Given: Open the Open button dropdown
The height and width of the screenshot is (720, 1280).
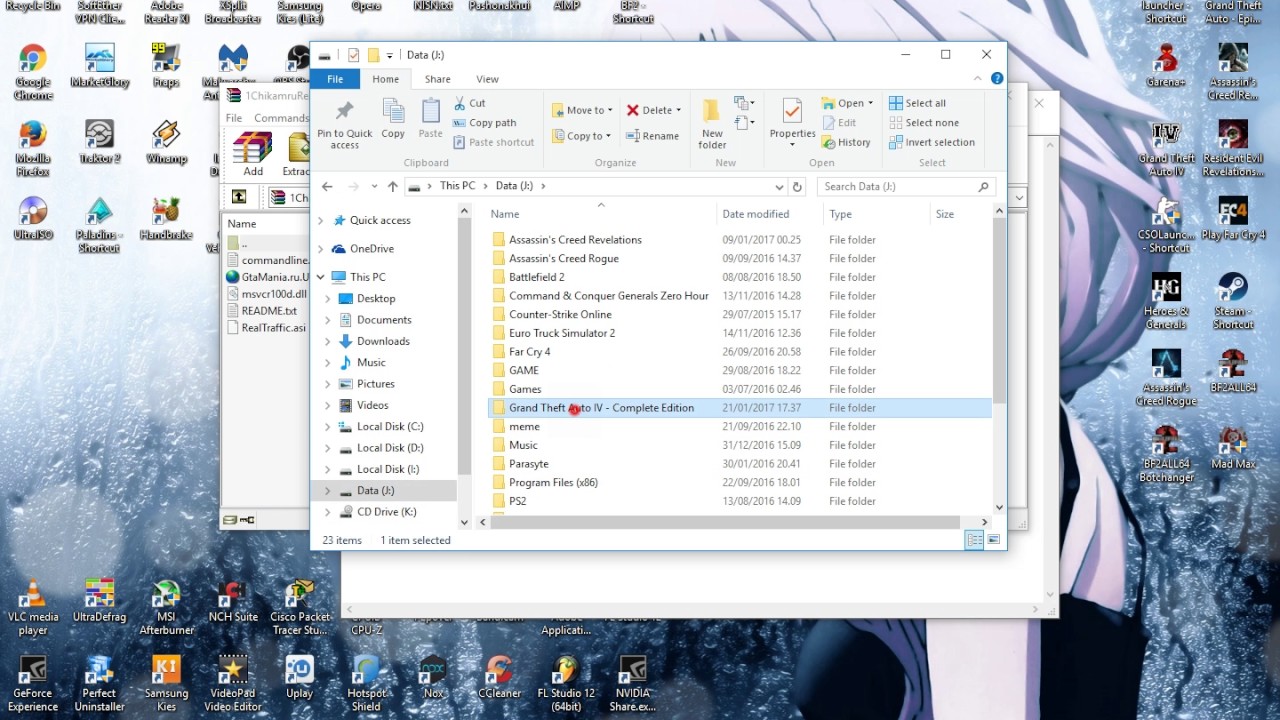Looking at the screenshot, I should click(870, 103).
